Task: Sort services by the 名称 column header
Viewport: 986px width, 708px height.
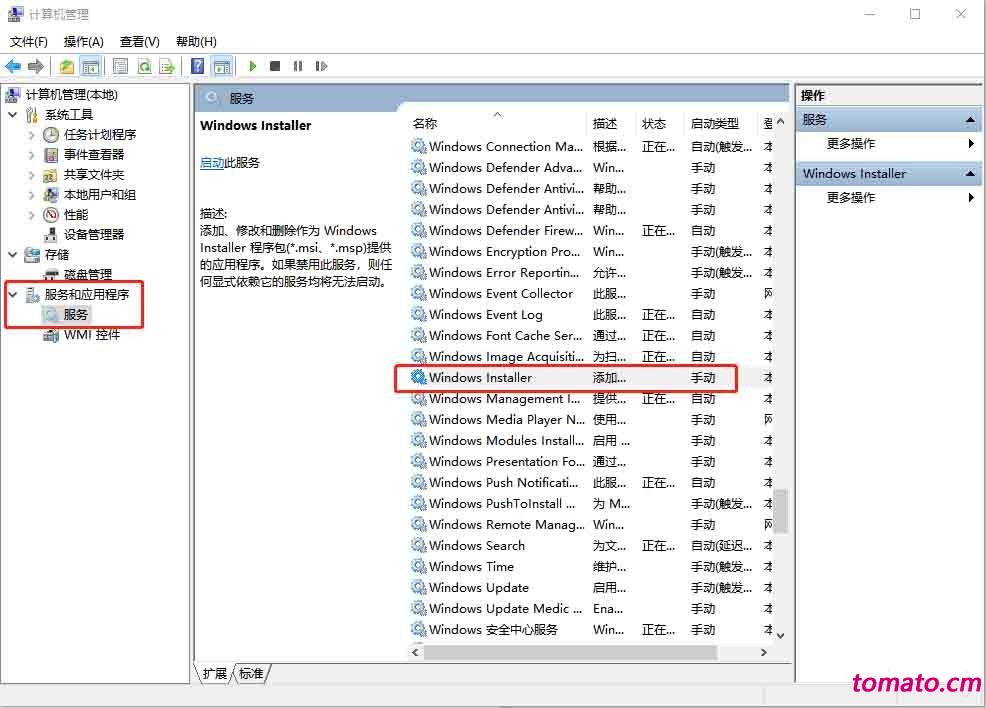Action: (497, 123)
